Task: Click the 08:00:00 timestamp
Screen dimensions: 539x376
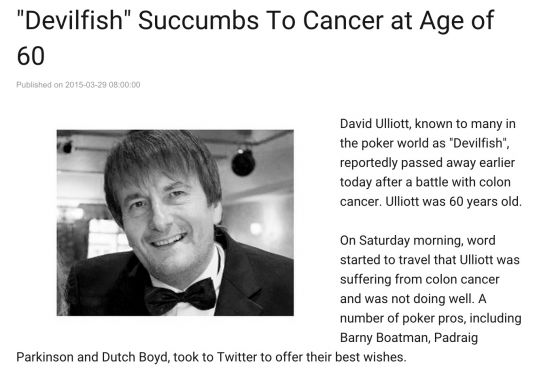Action: pos(124,85)
